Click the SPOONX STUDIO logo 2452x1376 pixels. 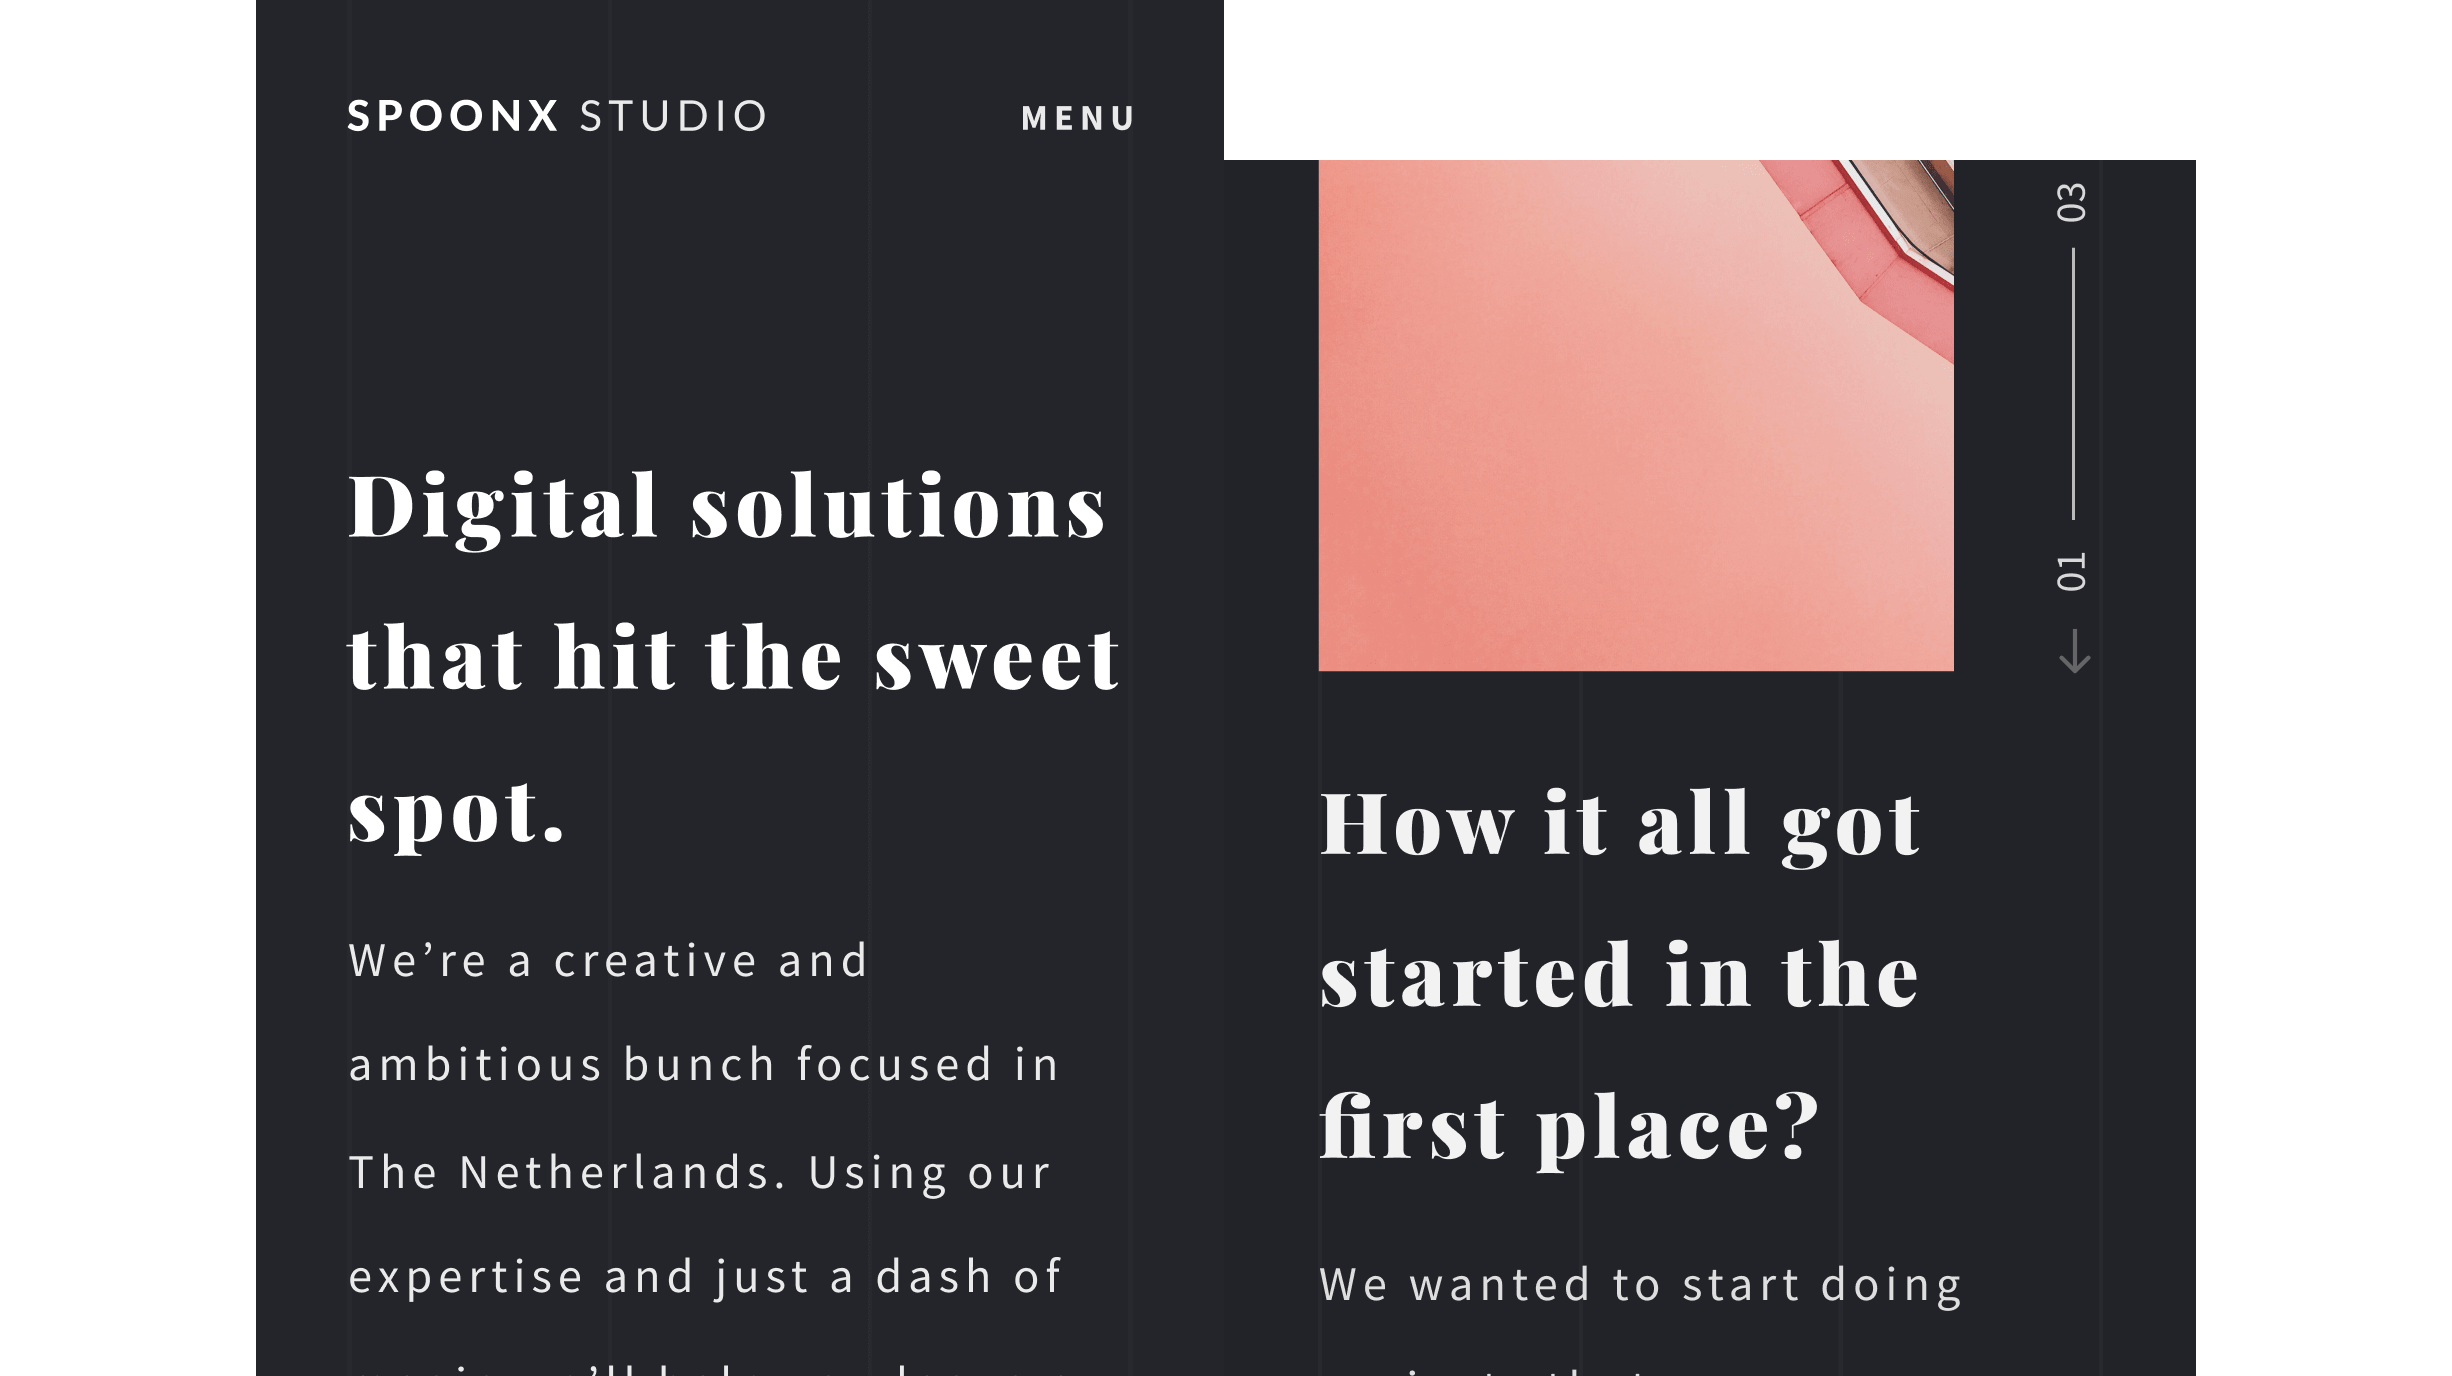pos(557,116)
